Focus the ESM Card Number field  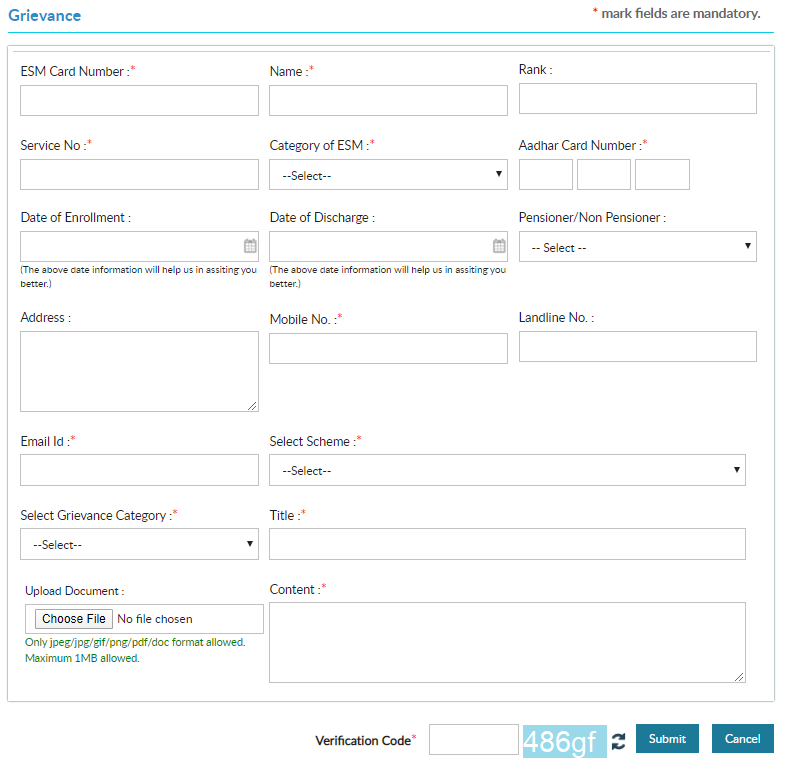(x=139, y=100)
